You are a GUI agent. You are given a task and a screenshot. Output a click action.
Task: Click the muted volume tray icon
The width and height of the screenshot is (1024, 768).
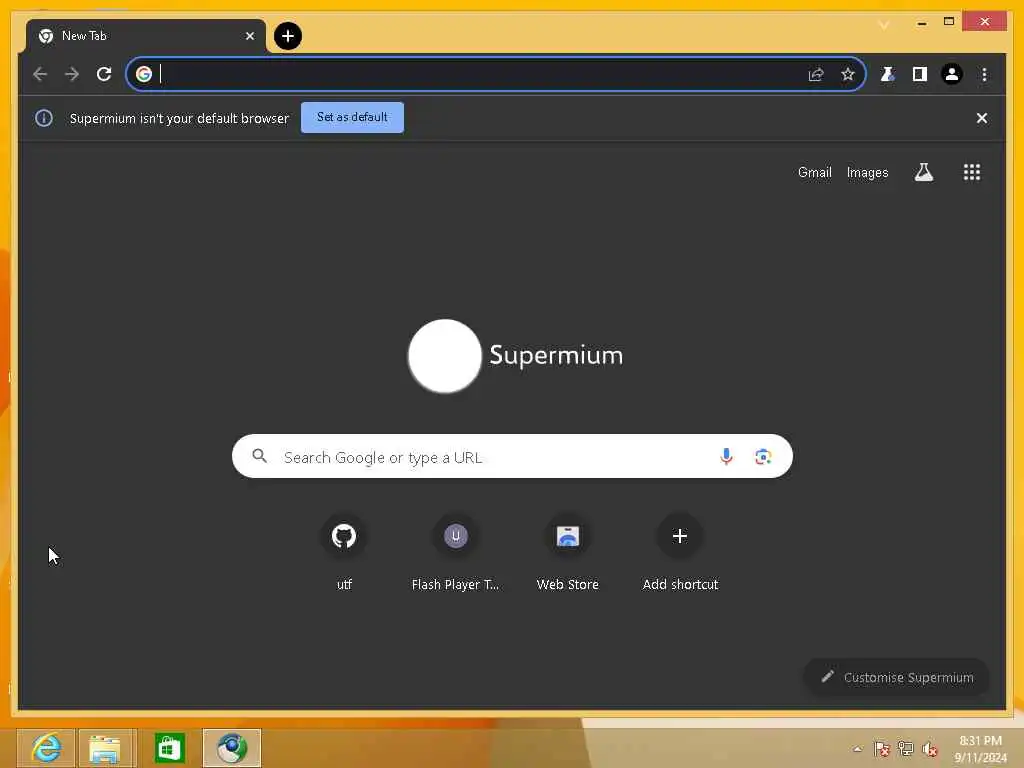tap(930, 749)
